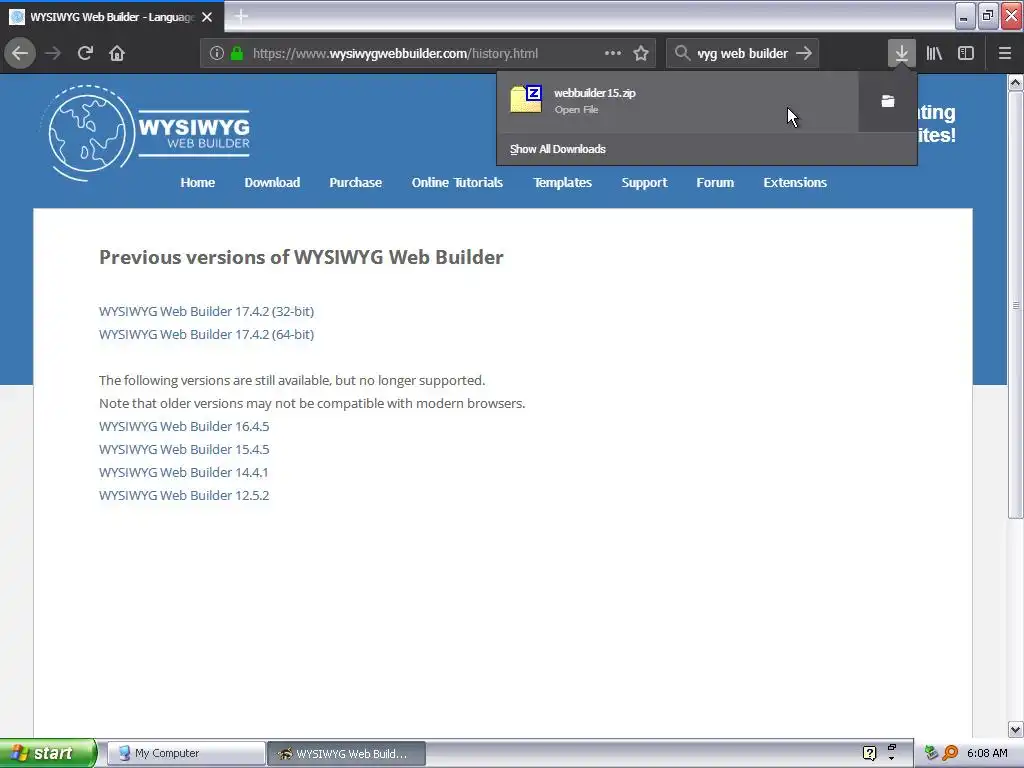The width and height of the screenshot is (1024, 768).
Task: Click the webbuilder15.zip file icon
Action: click(526, 99)
